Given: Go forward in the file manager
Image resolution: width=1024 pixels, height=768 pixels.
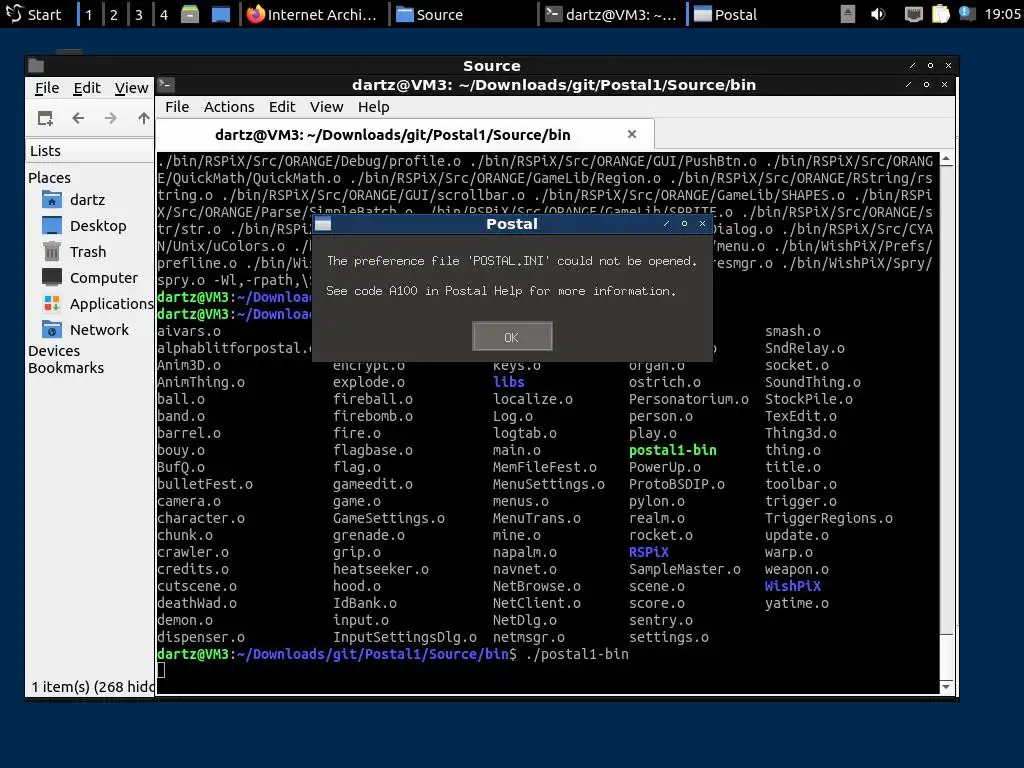Looking at the screenshot, I should tap(111, 118).
